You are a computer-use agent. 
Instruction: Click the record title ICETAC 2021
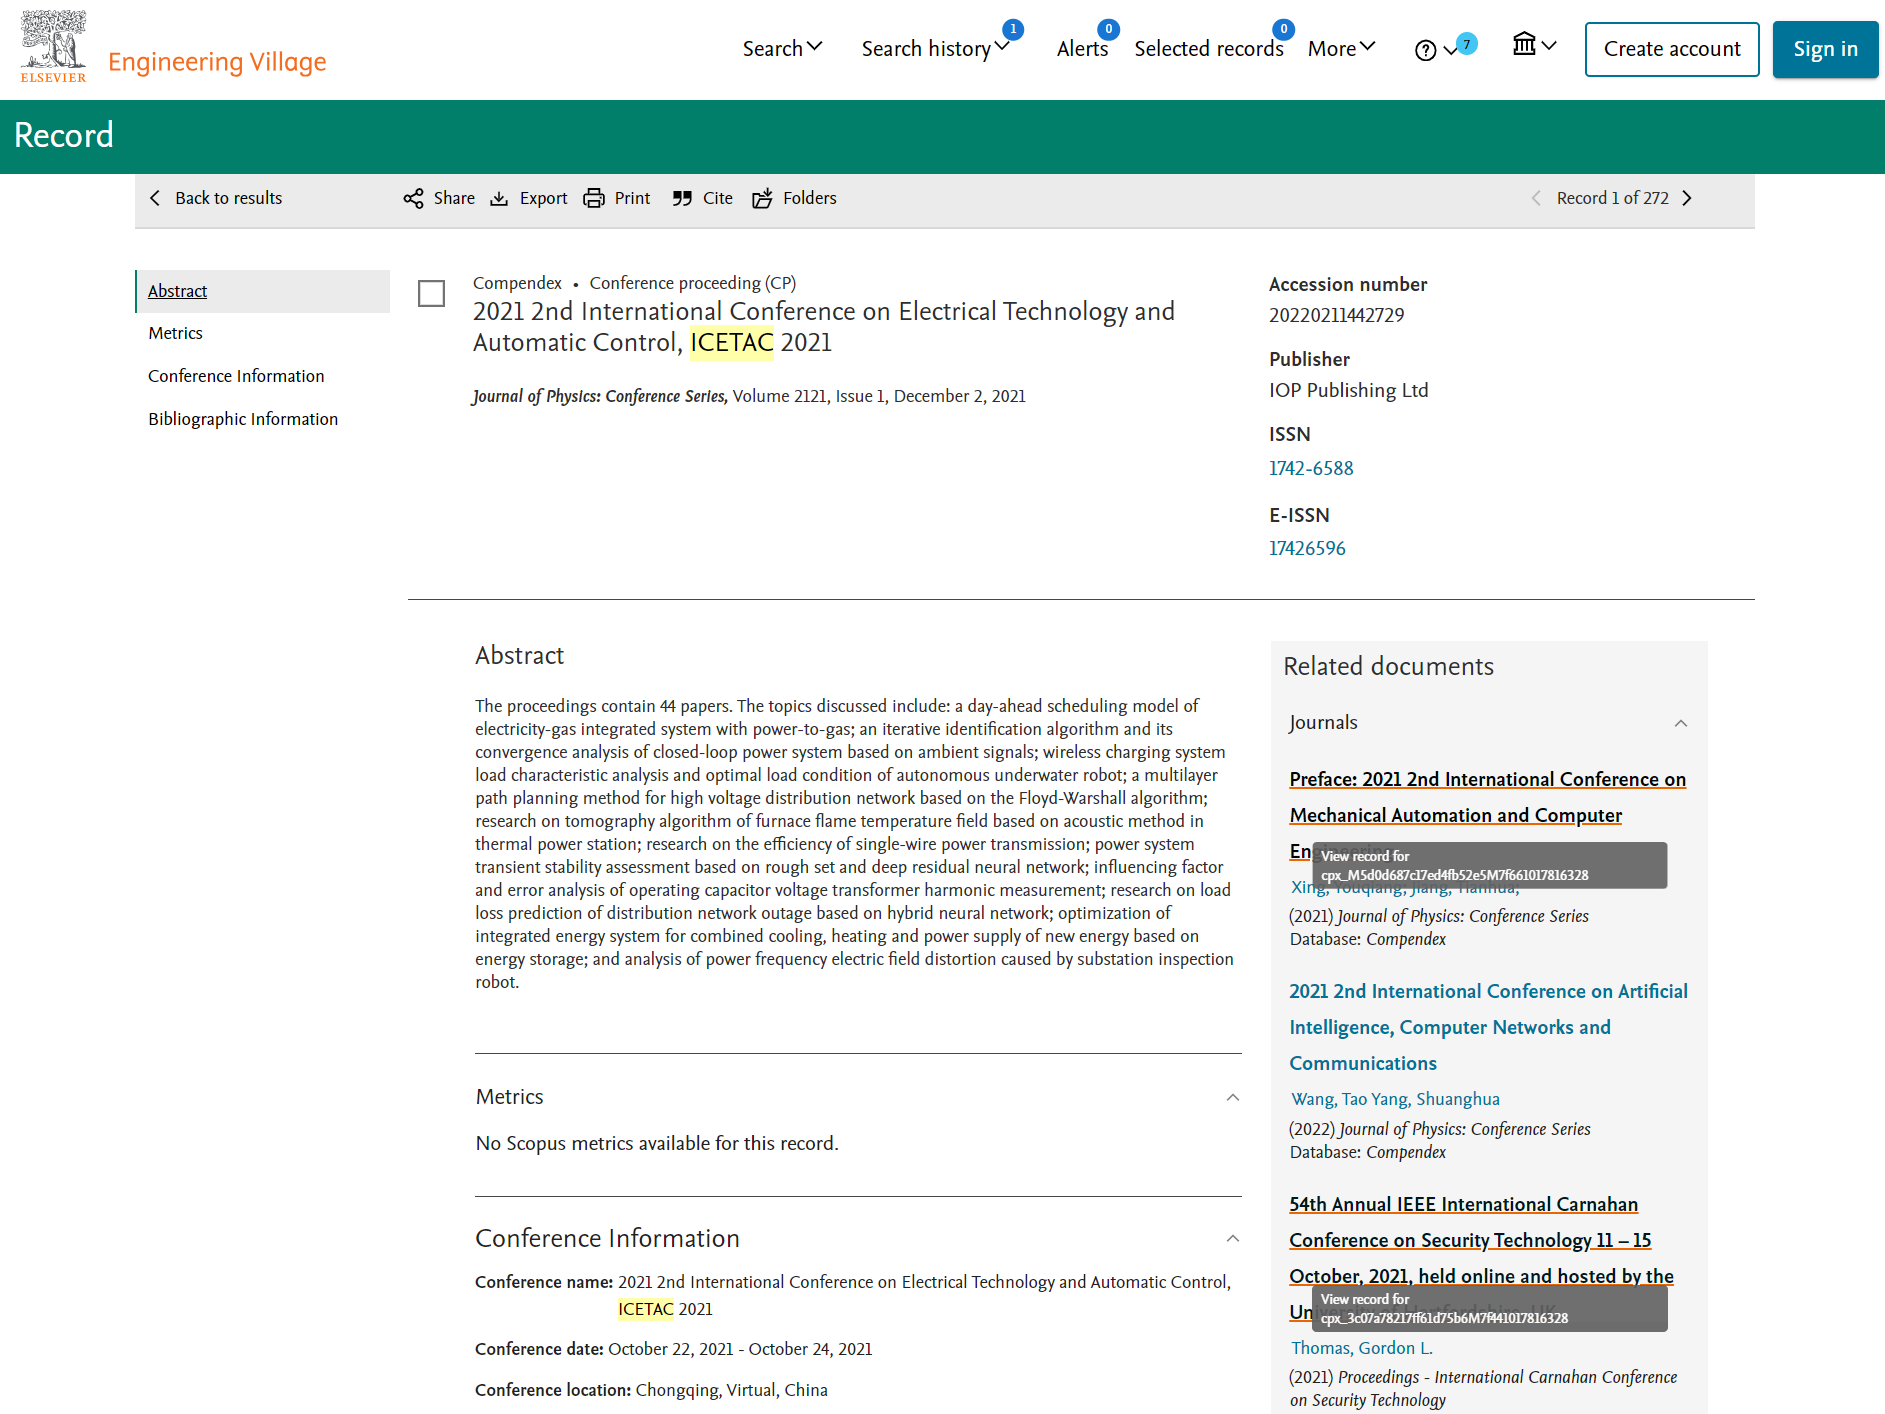(823, 327)
